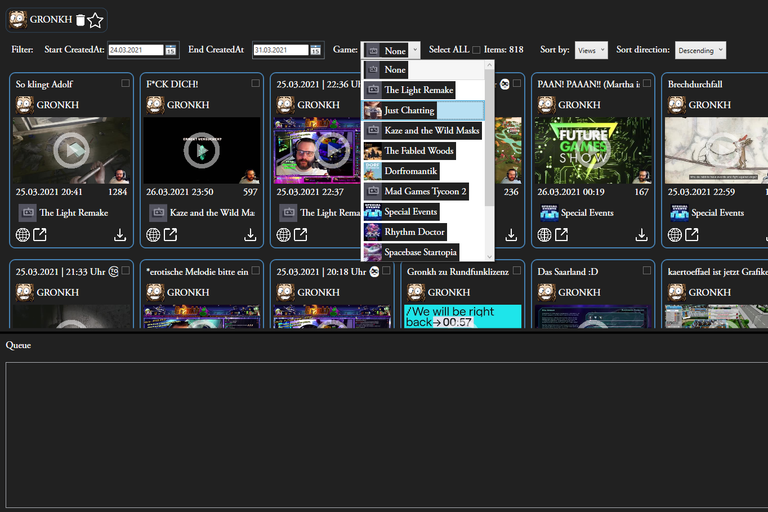Open calendar picker for End CreatedAt
This screenshot has width=768, height=512.
315,50
